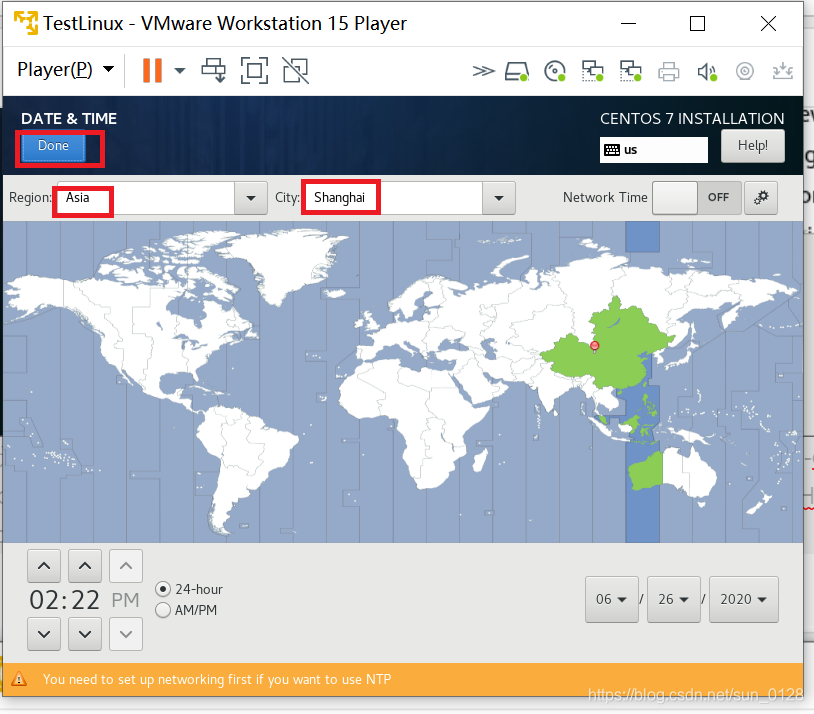The height and width of the screenshot is (714, 814).
Task: Send Ctrl+Alt+Del to the VM
Action: [213, 70]
